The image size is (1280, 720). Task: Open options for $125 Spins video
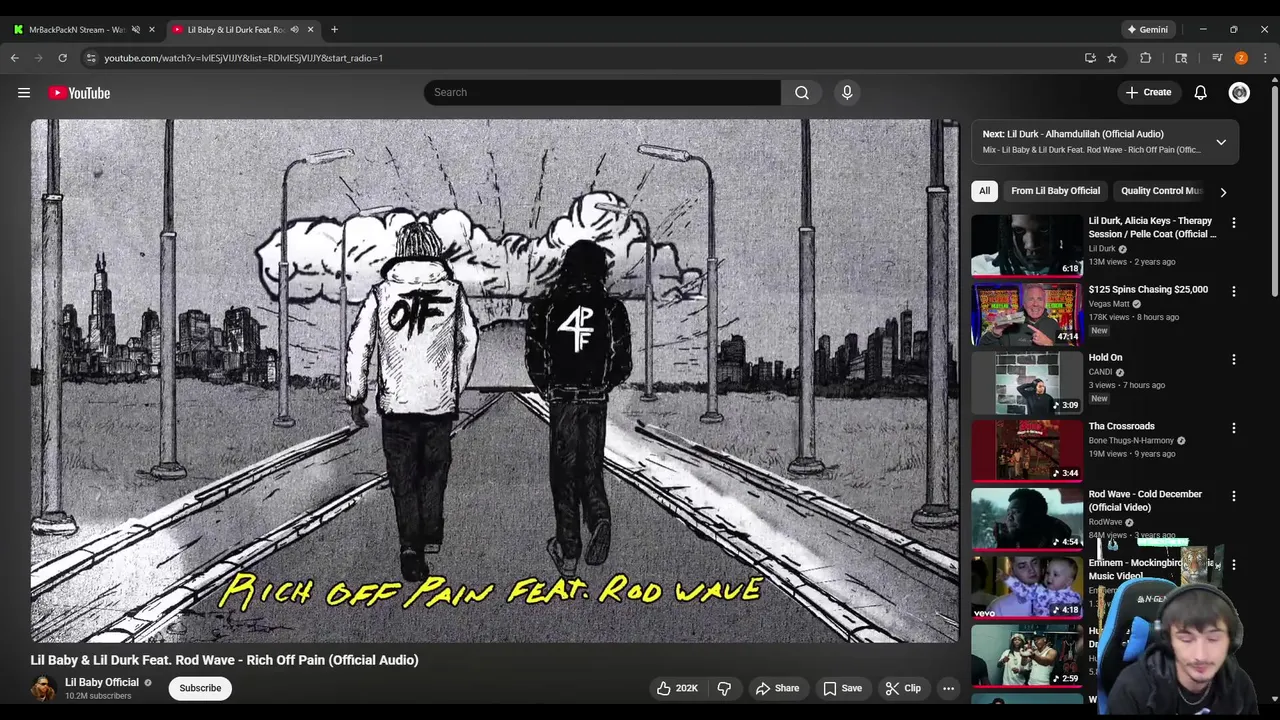point(1233,291)
